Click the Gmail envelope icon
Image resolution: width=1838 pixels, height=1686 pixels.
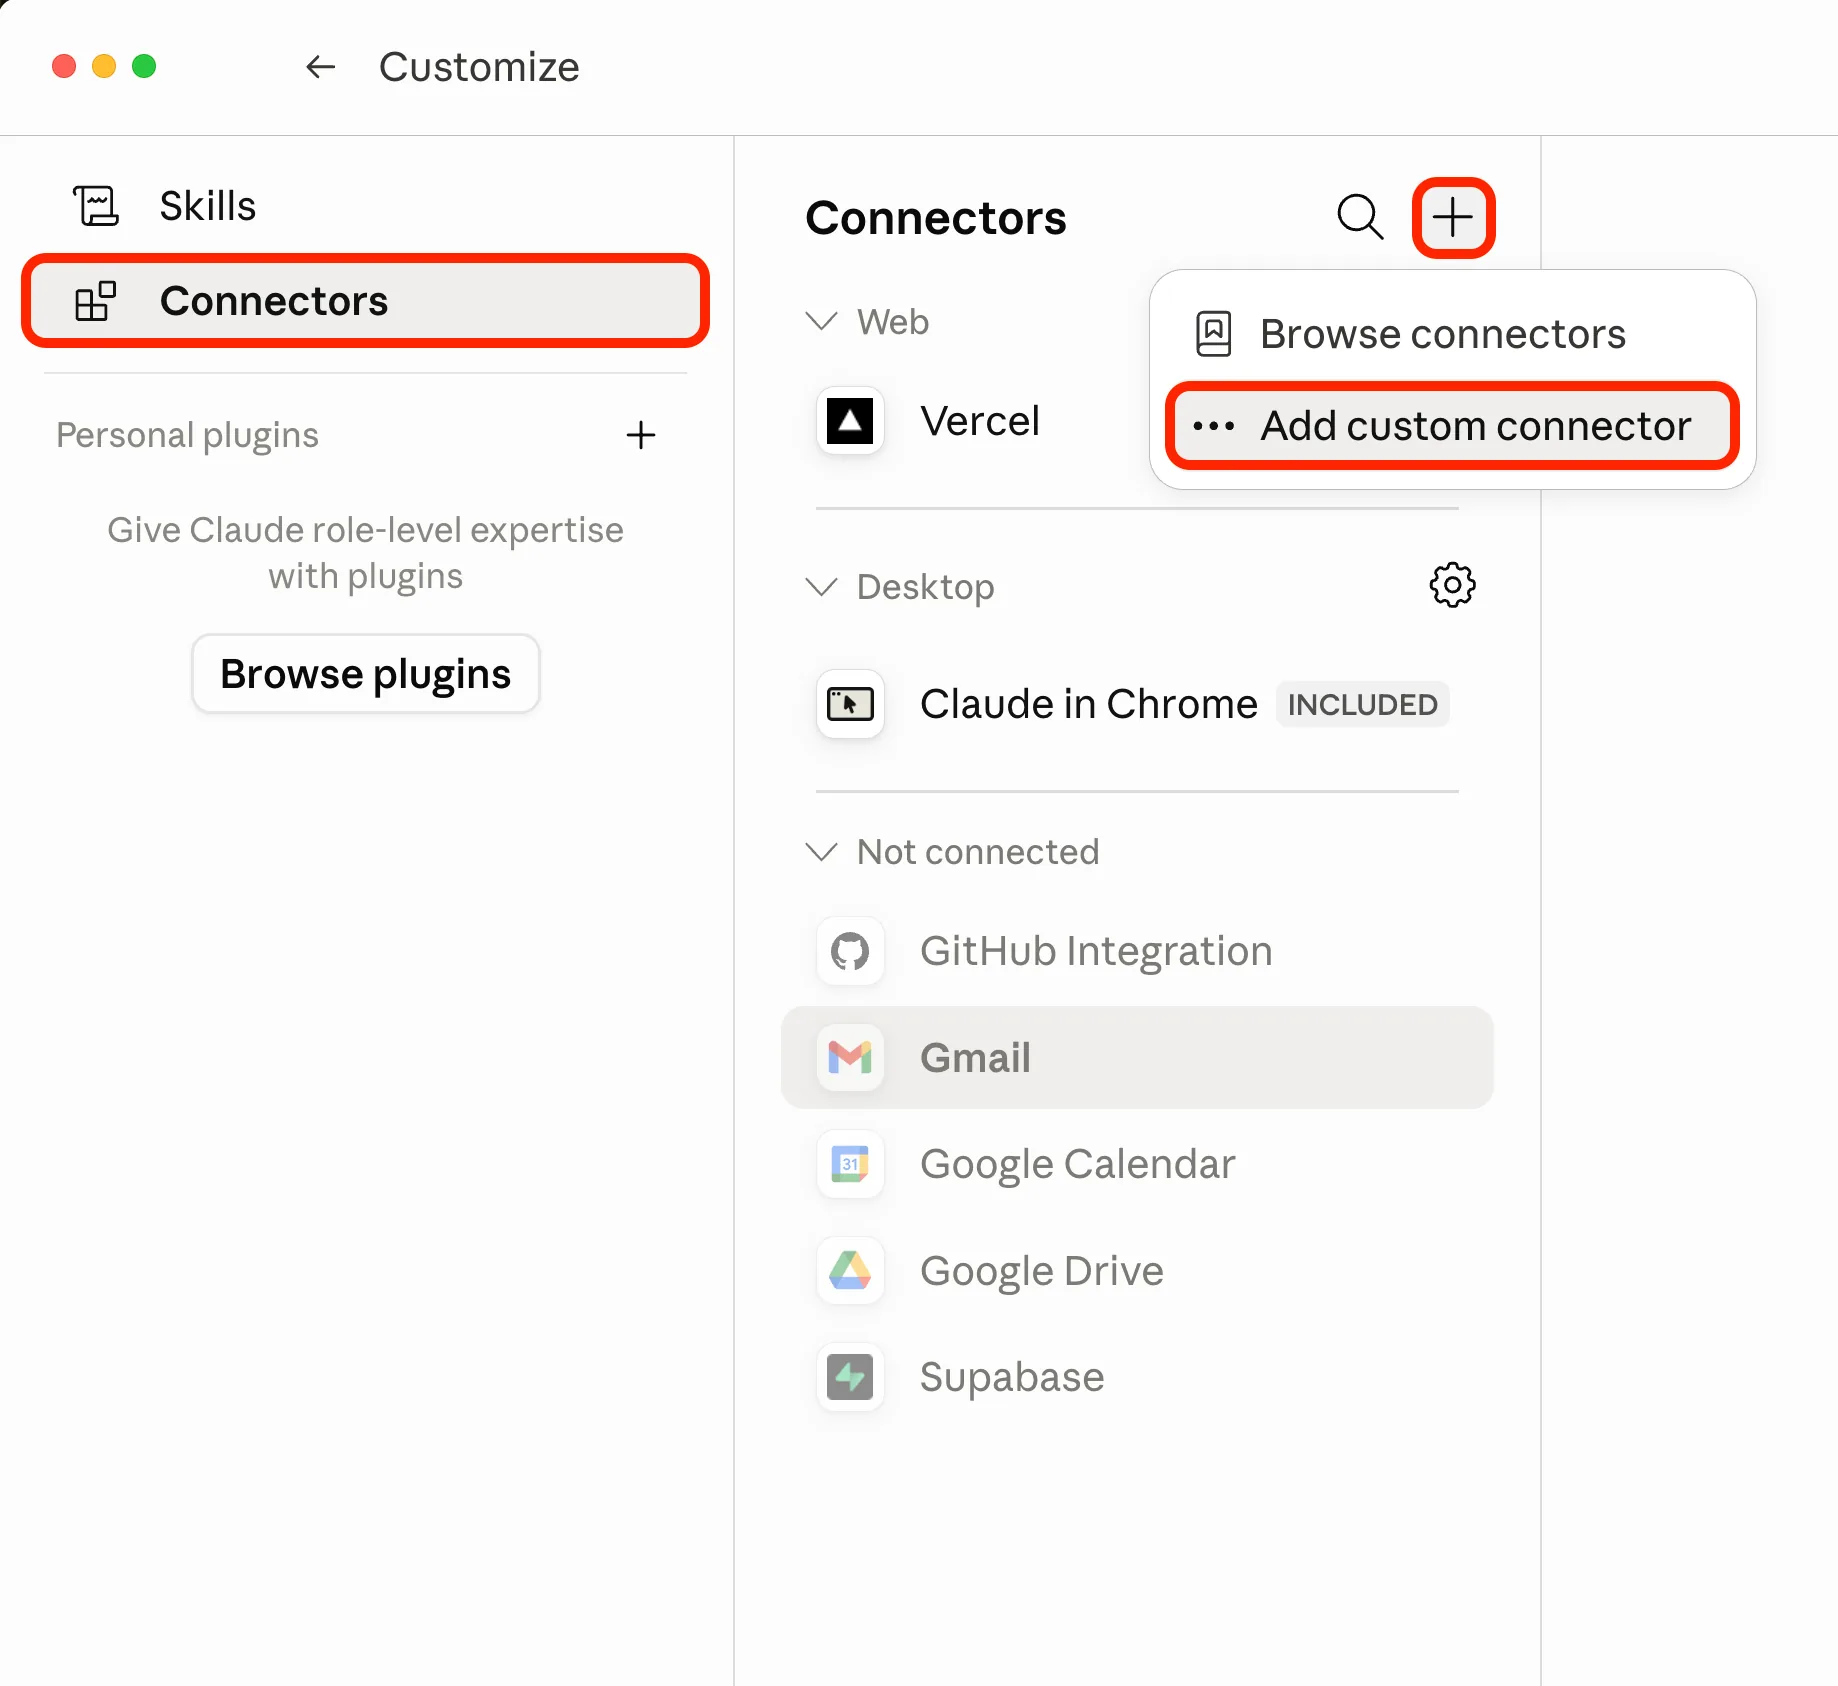tap(850, 1057)
